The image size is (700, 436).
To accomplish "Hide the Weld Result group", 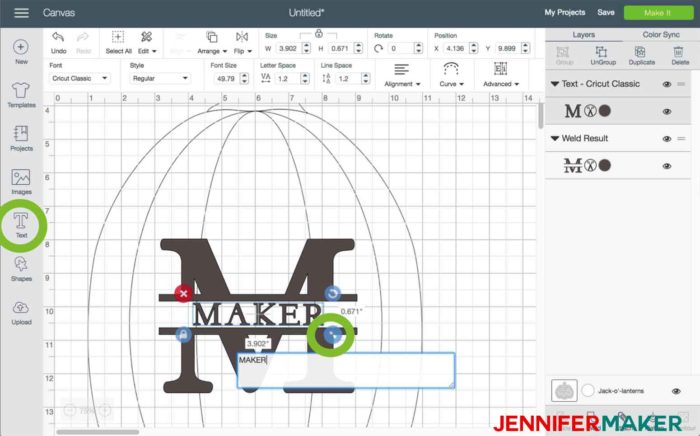I will [667, 139].
